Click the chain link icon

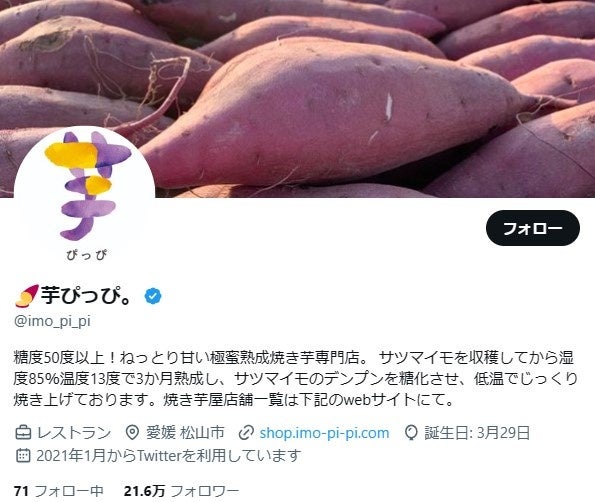[246, 433]
